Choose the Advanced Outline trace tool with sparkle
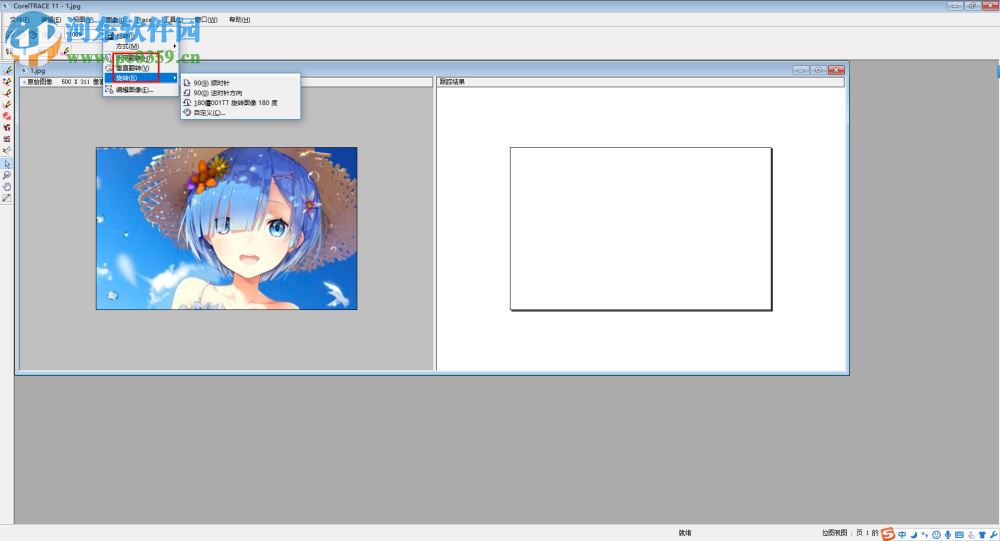 [7, 82]
